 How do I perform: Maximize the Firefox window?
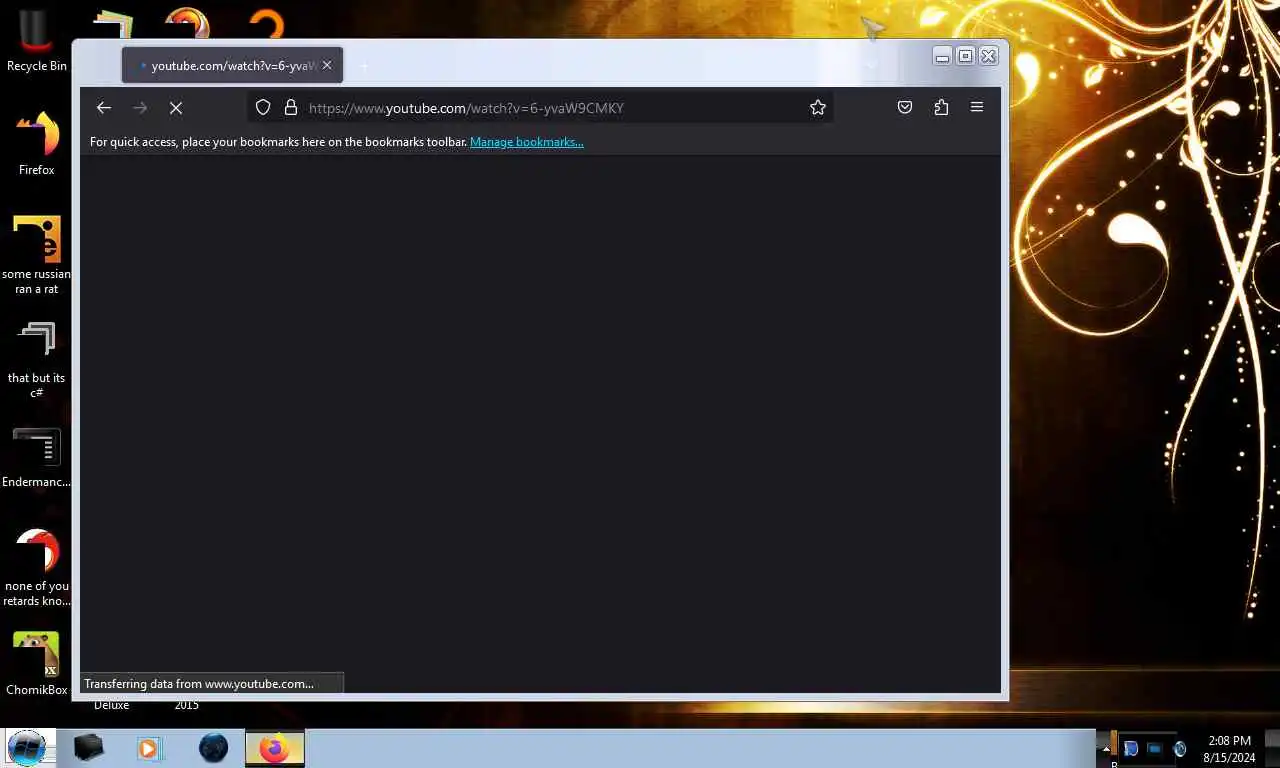pyautogui.click(x=965, y=56)
